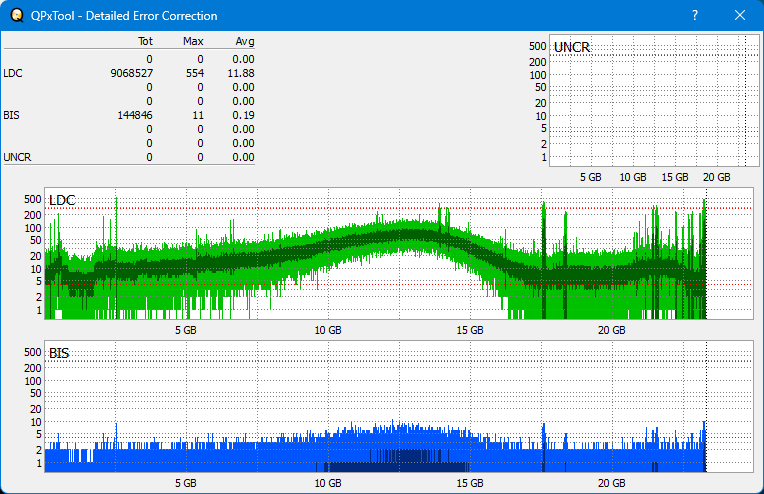Click the BIS max value 11
The image size is (764, 494).
coord(198,115)
